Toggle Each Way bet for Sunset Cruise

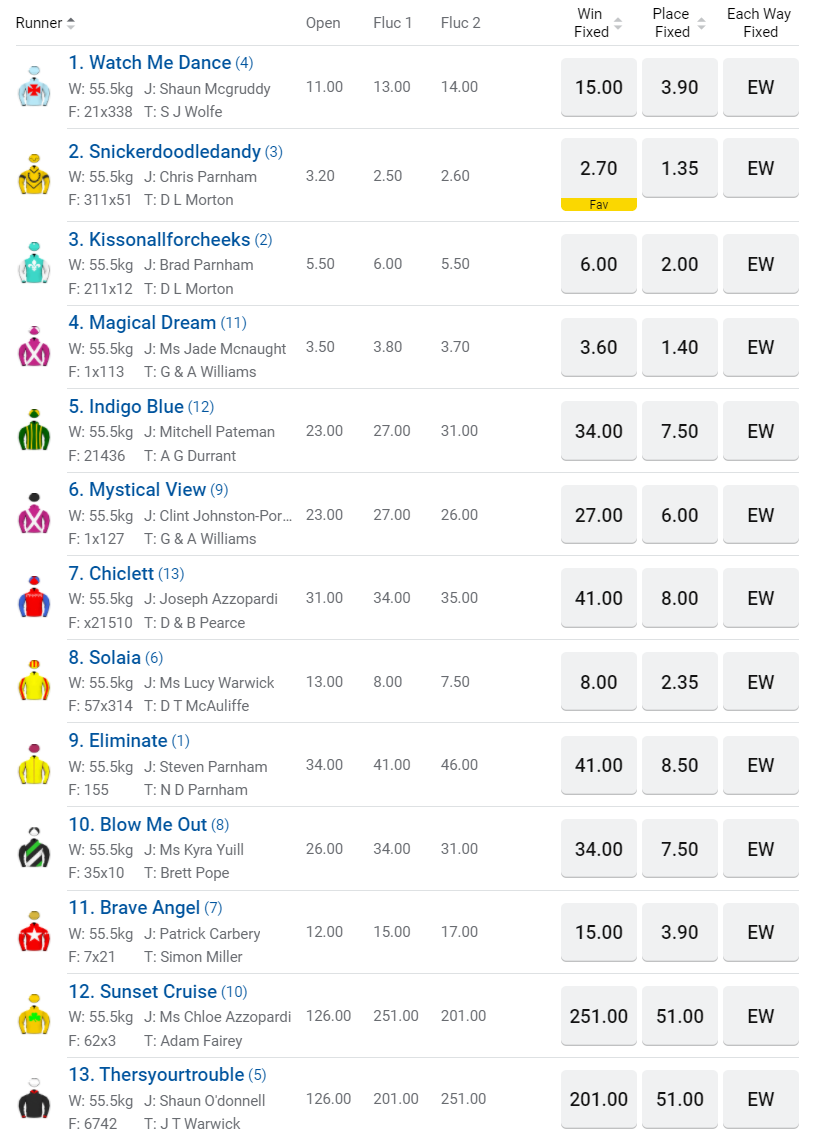(x=761, y=1016)
